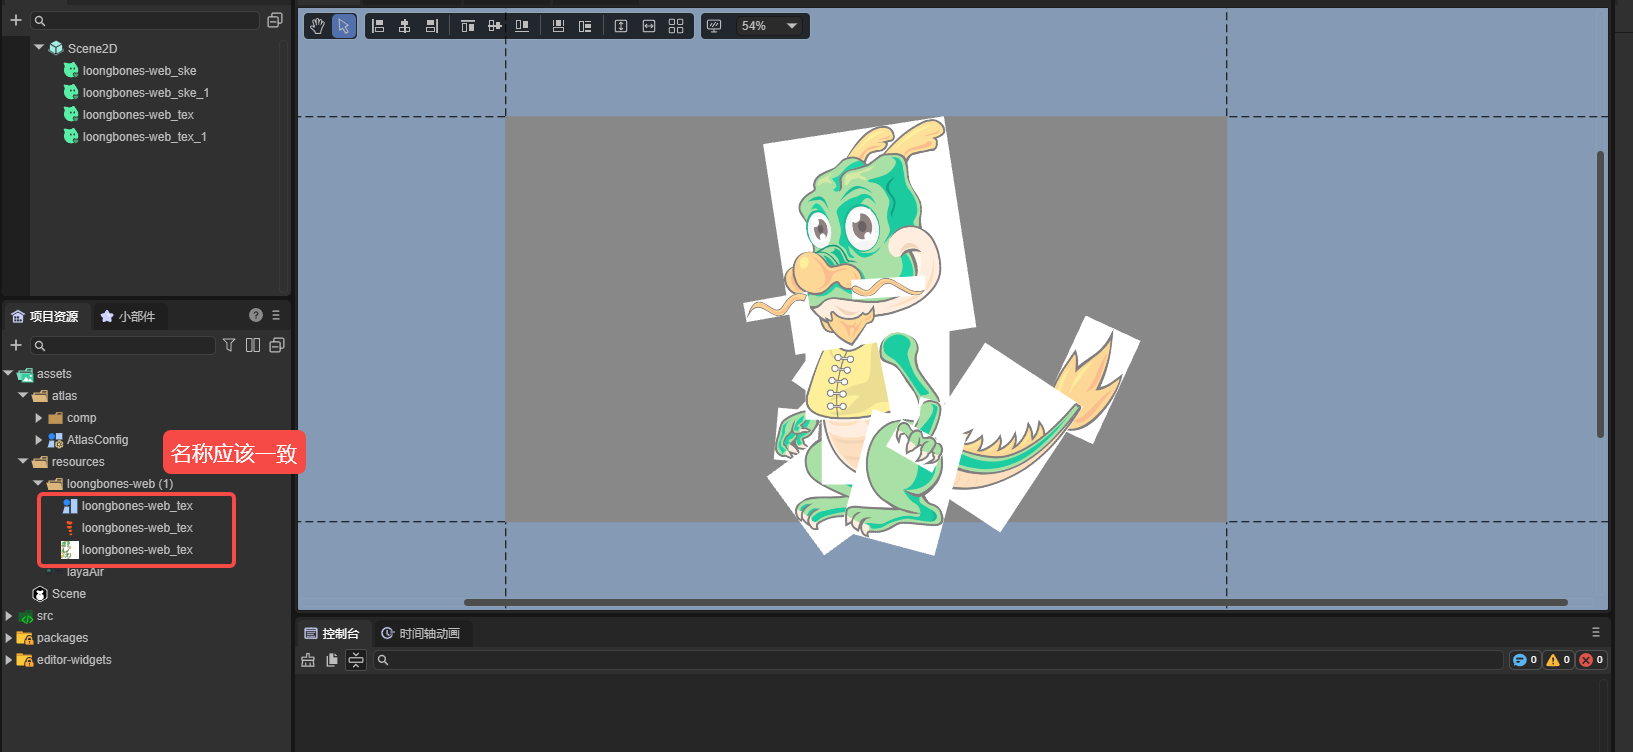Open the preview monitor icon in the toolbar
The image size is (1633, 752).
714,26
